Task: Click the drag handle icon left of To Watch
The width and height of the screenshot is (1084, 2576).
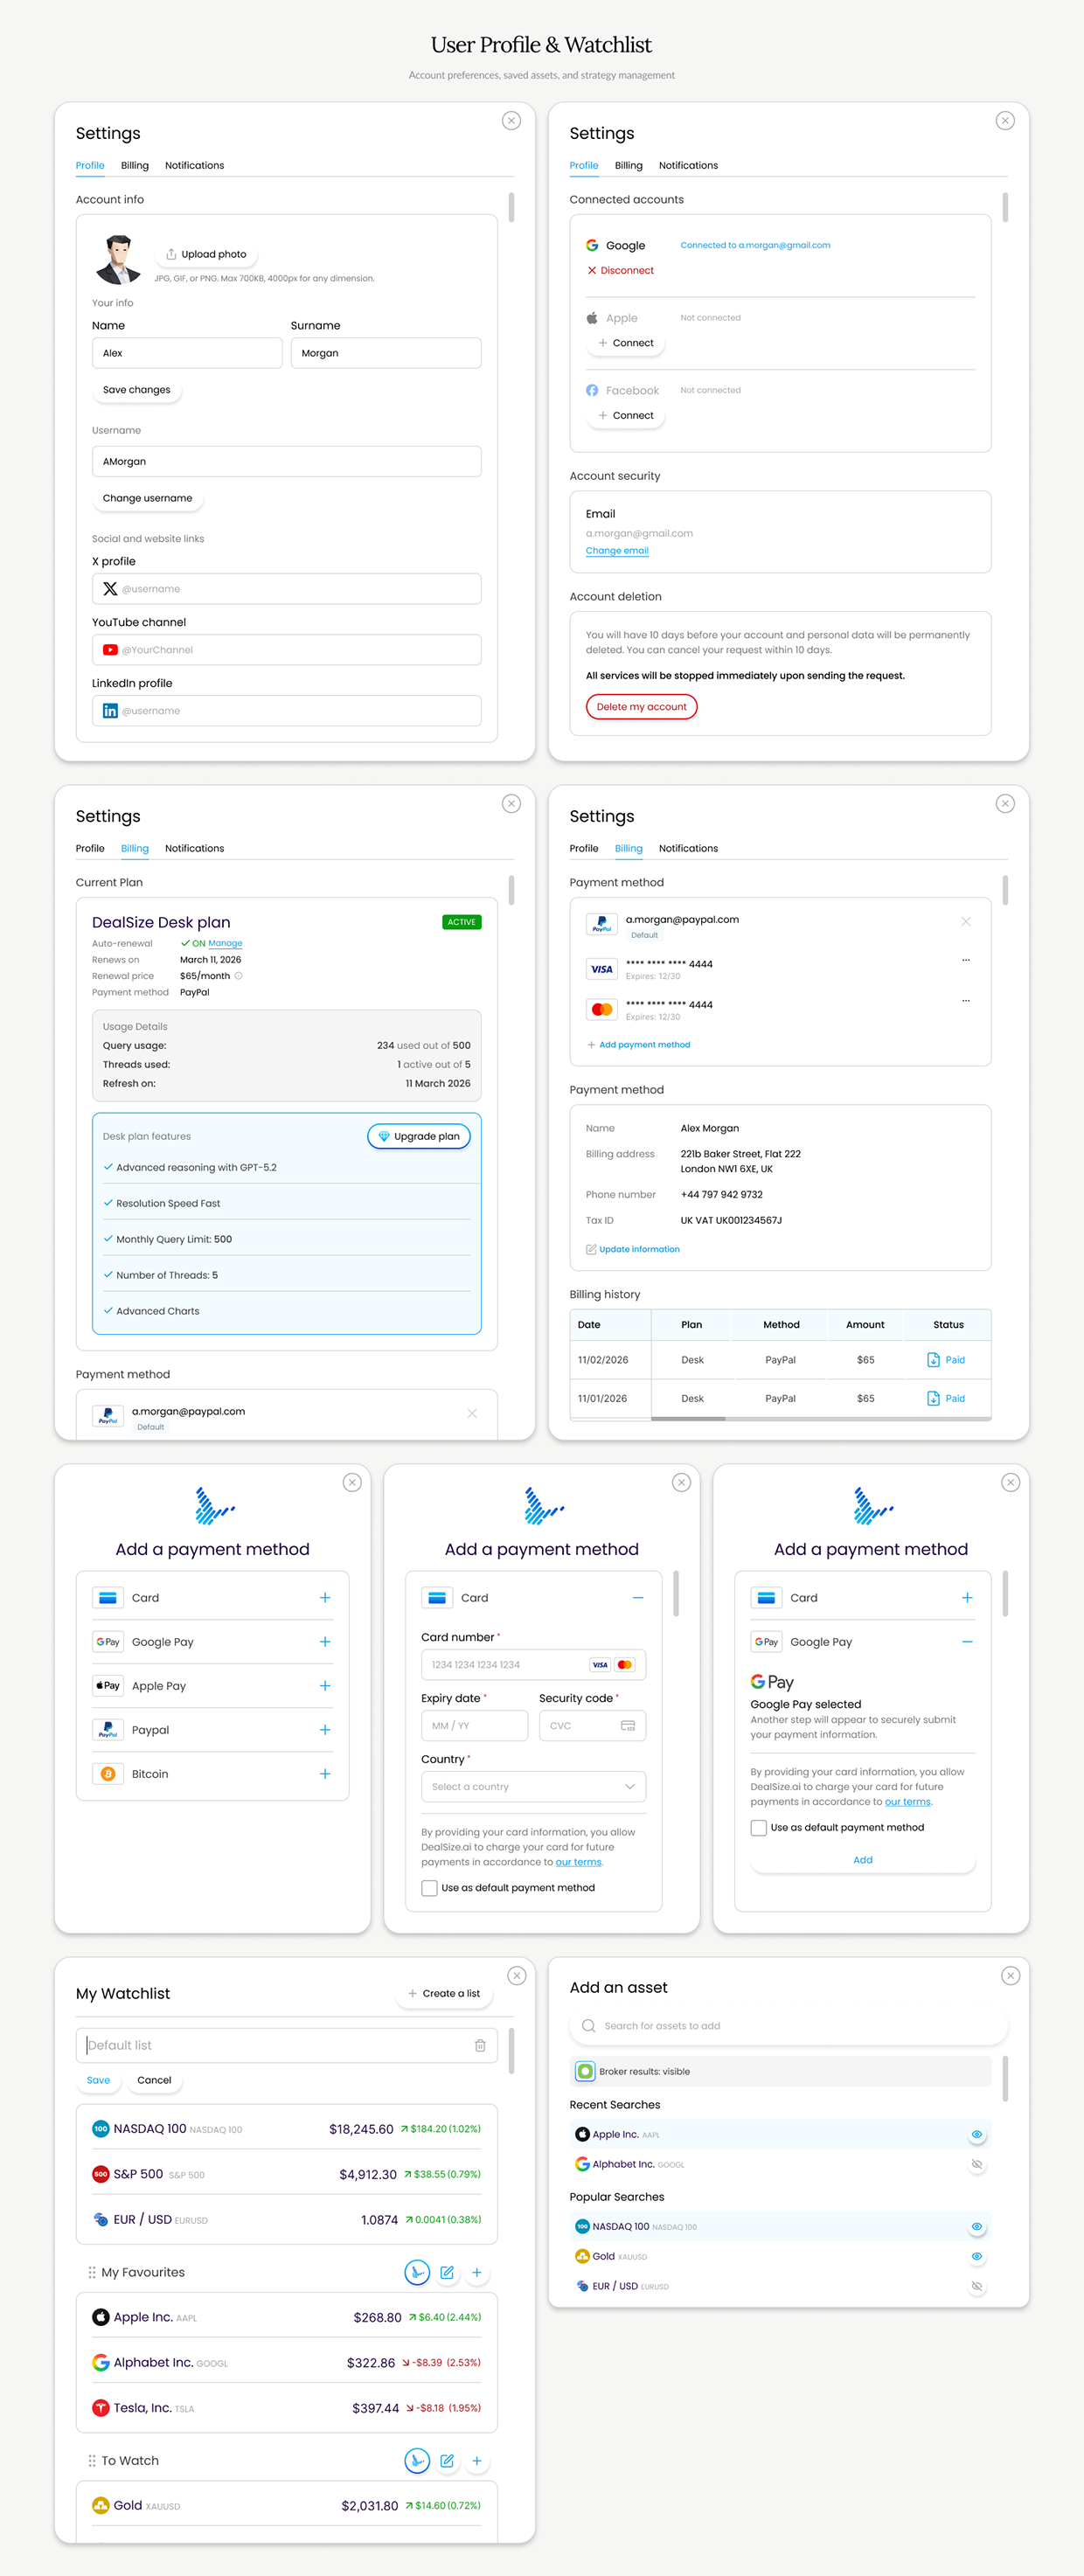Action: pyautogui.click(x=92, y=2460)
